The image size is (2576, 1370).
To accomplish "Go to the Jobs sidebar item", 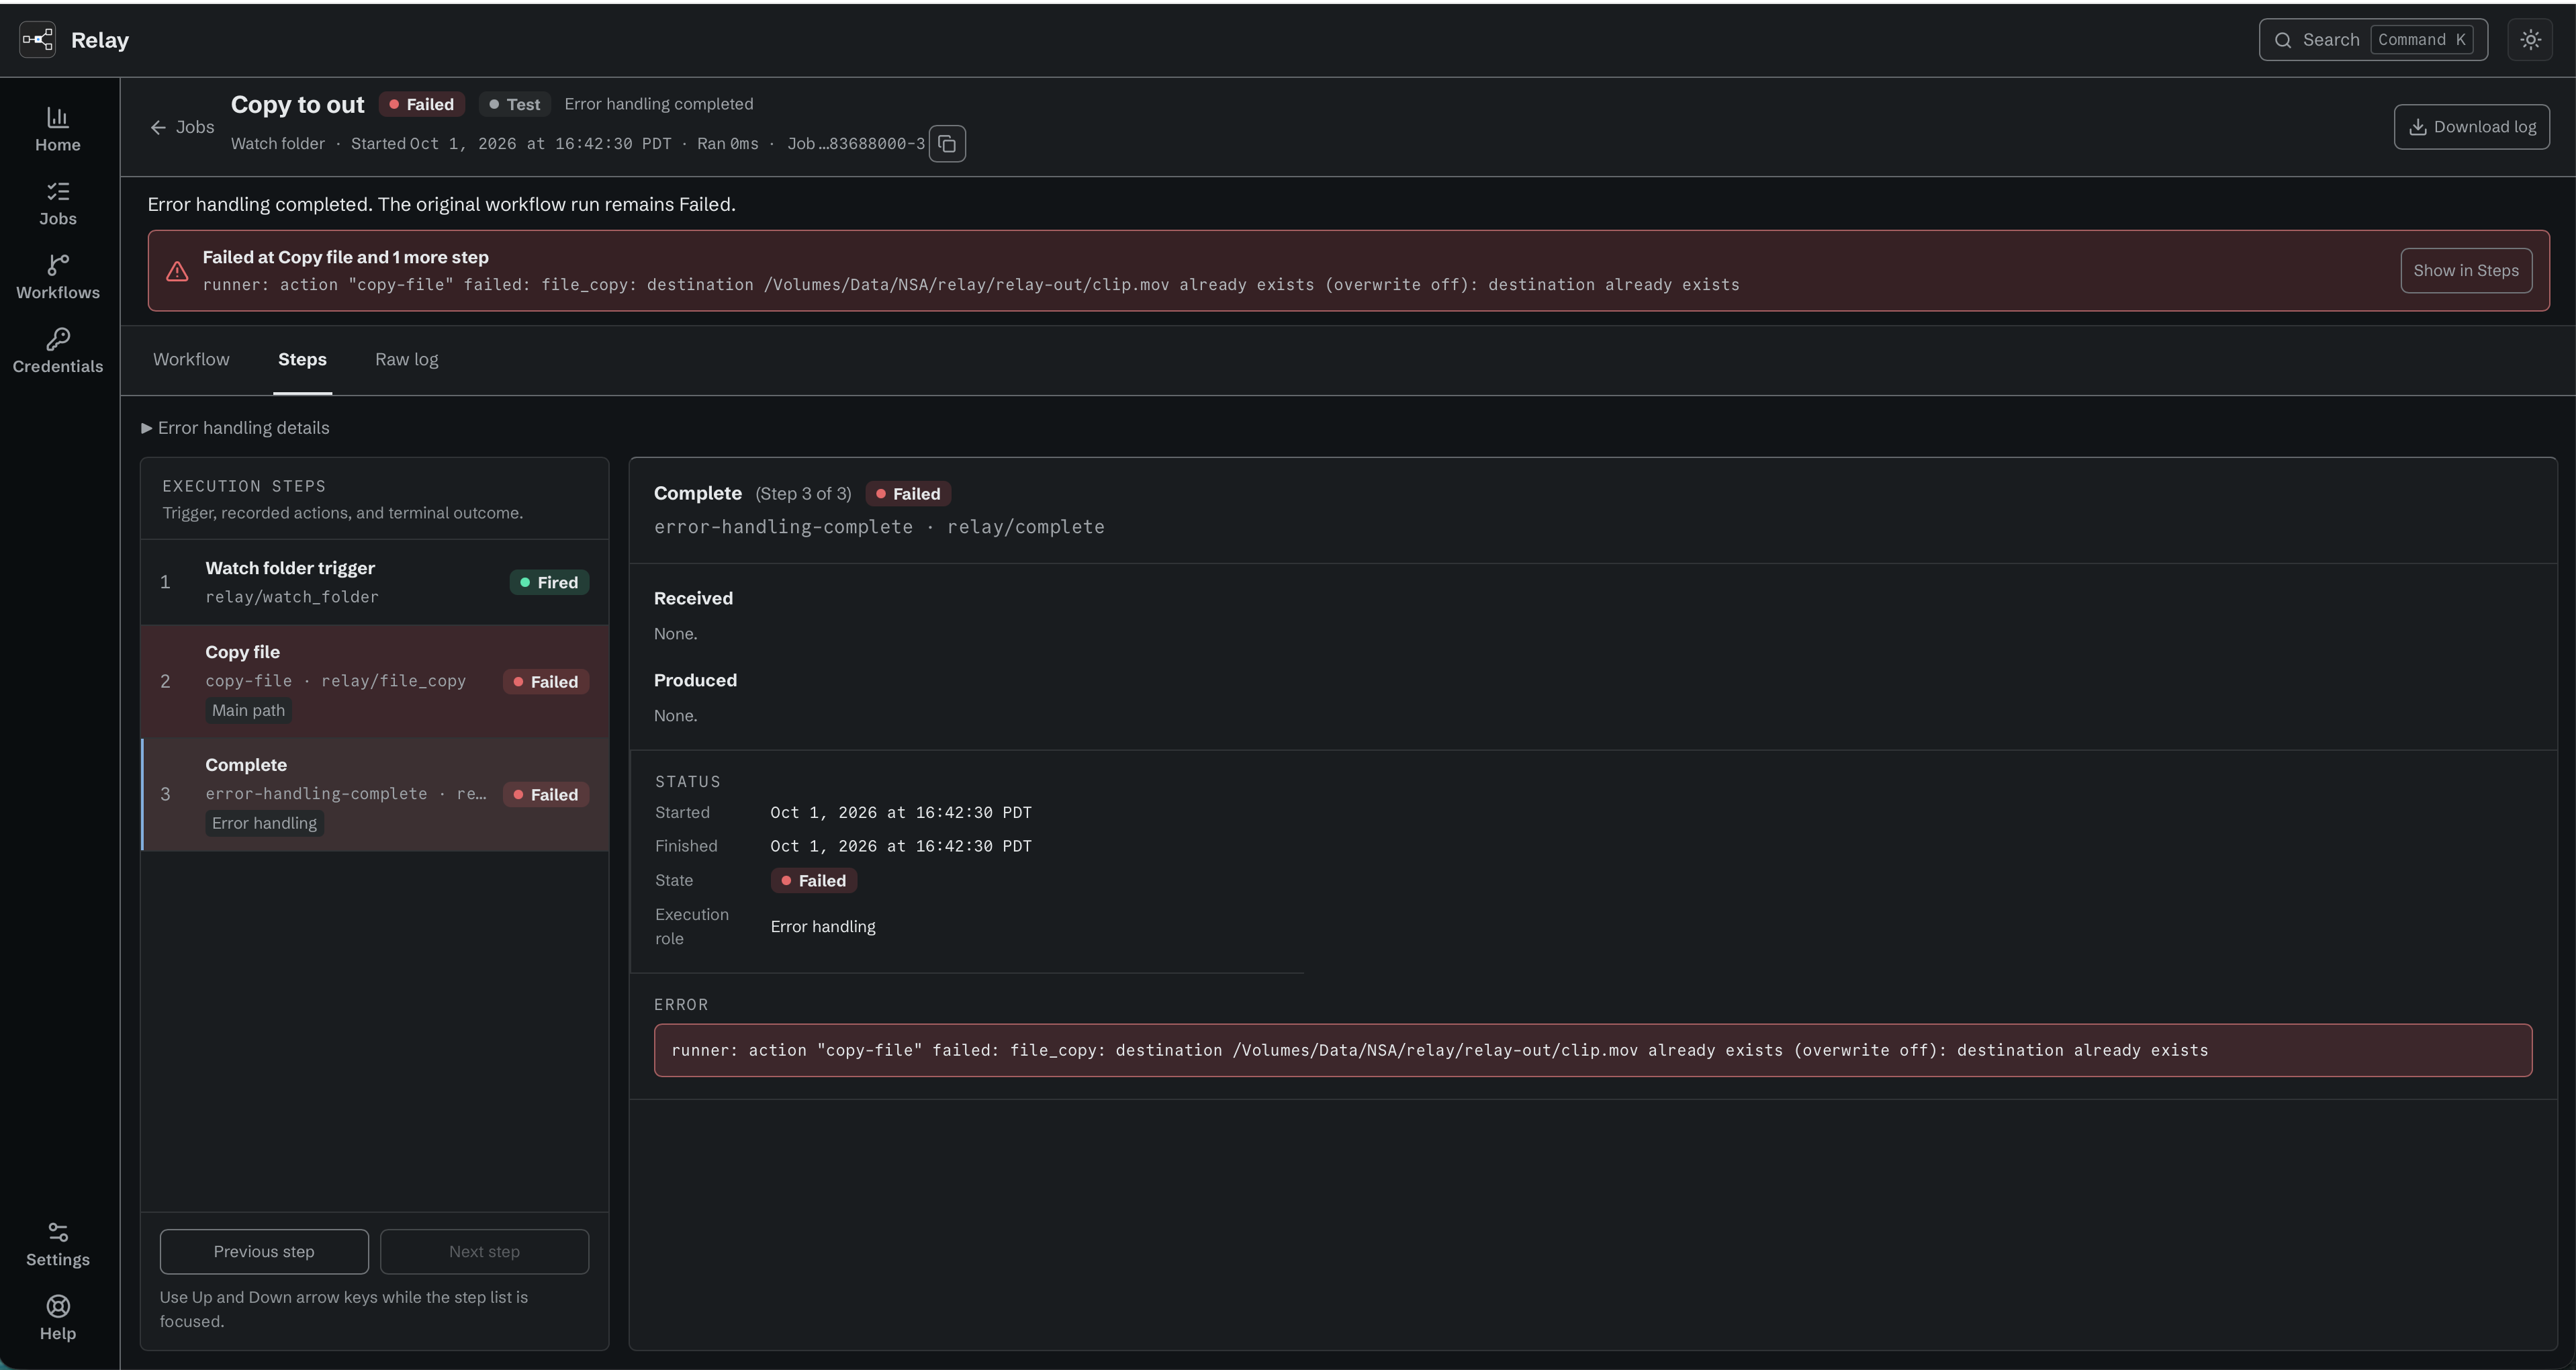I will pyautogui.click(x=58, y=204).
